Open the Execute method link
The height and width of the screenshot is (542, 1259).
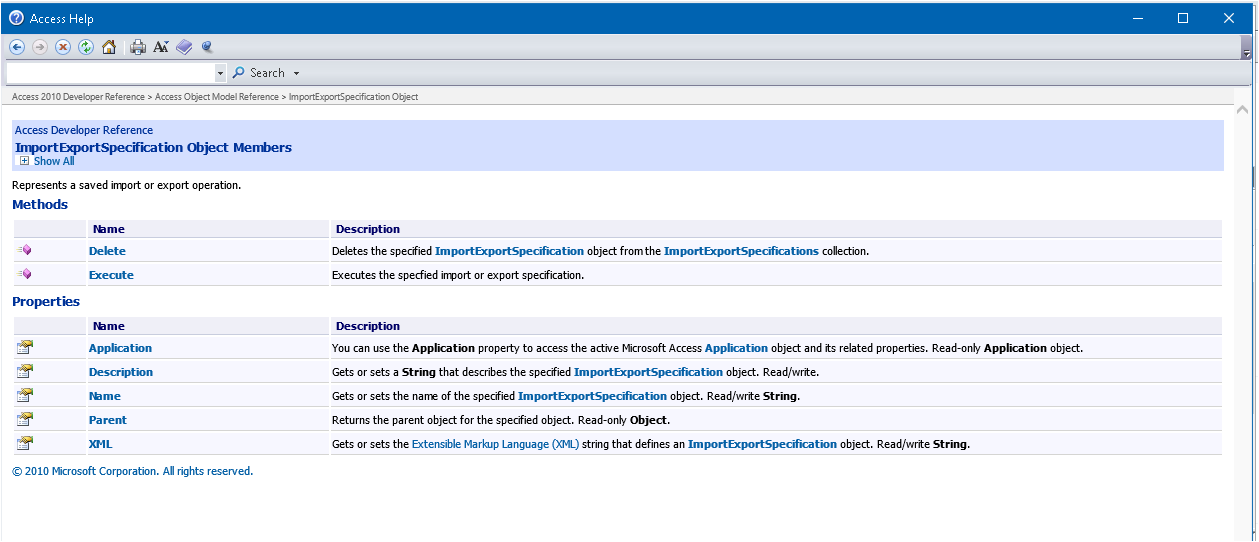[x=111, y=275]
